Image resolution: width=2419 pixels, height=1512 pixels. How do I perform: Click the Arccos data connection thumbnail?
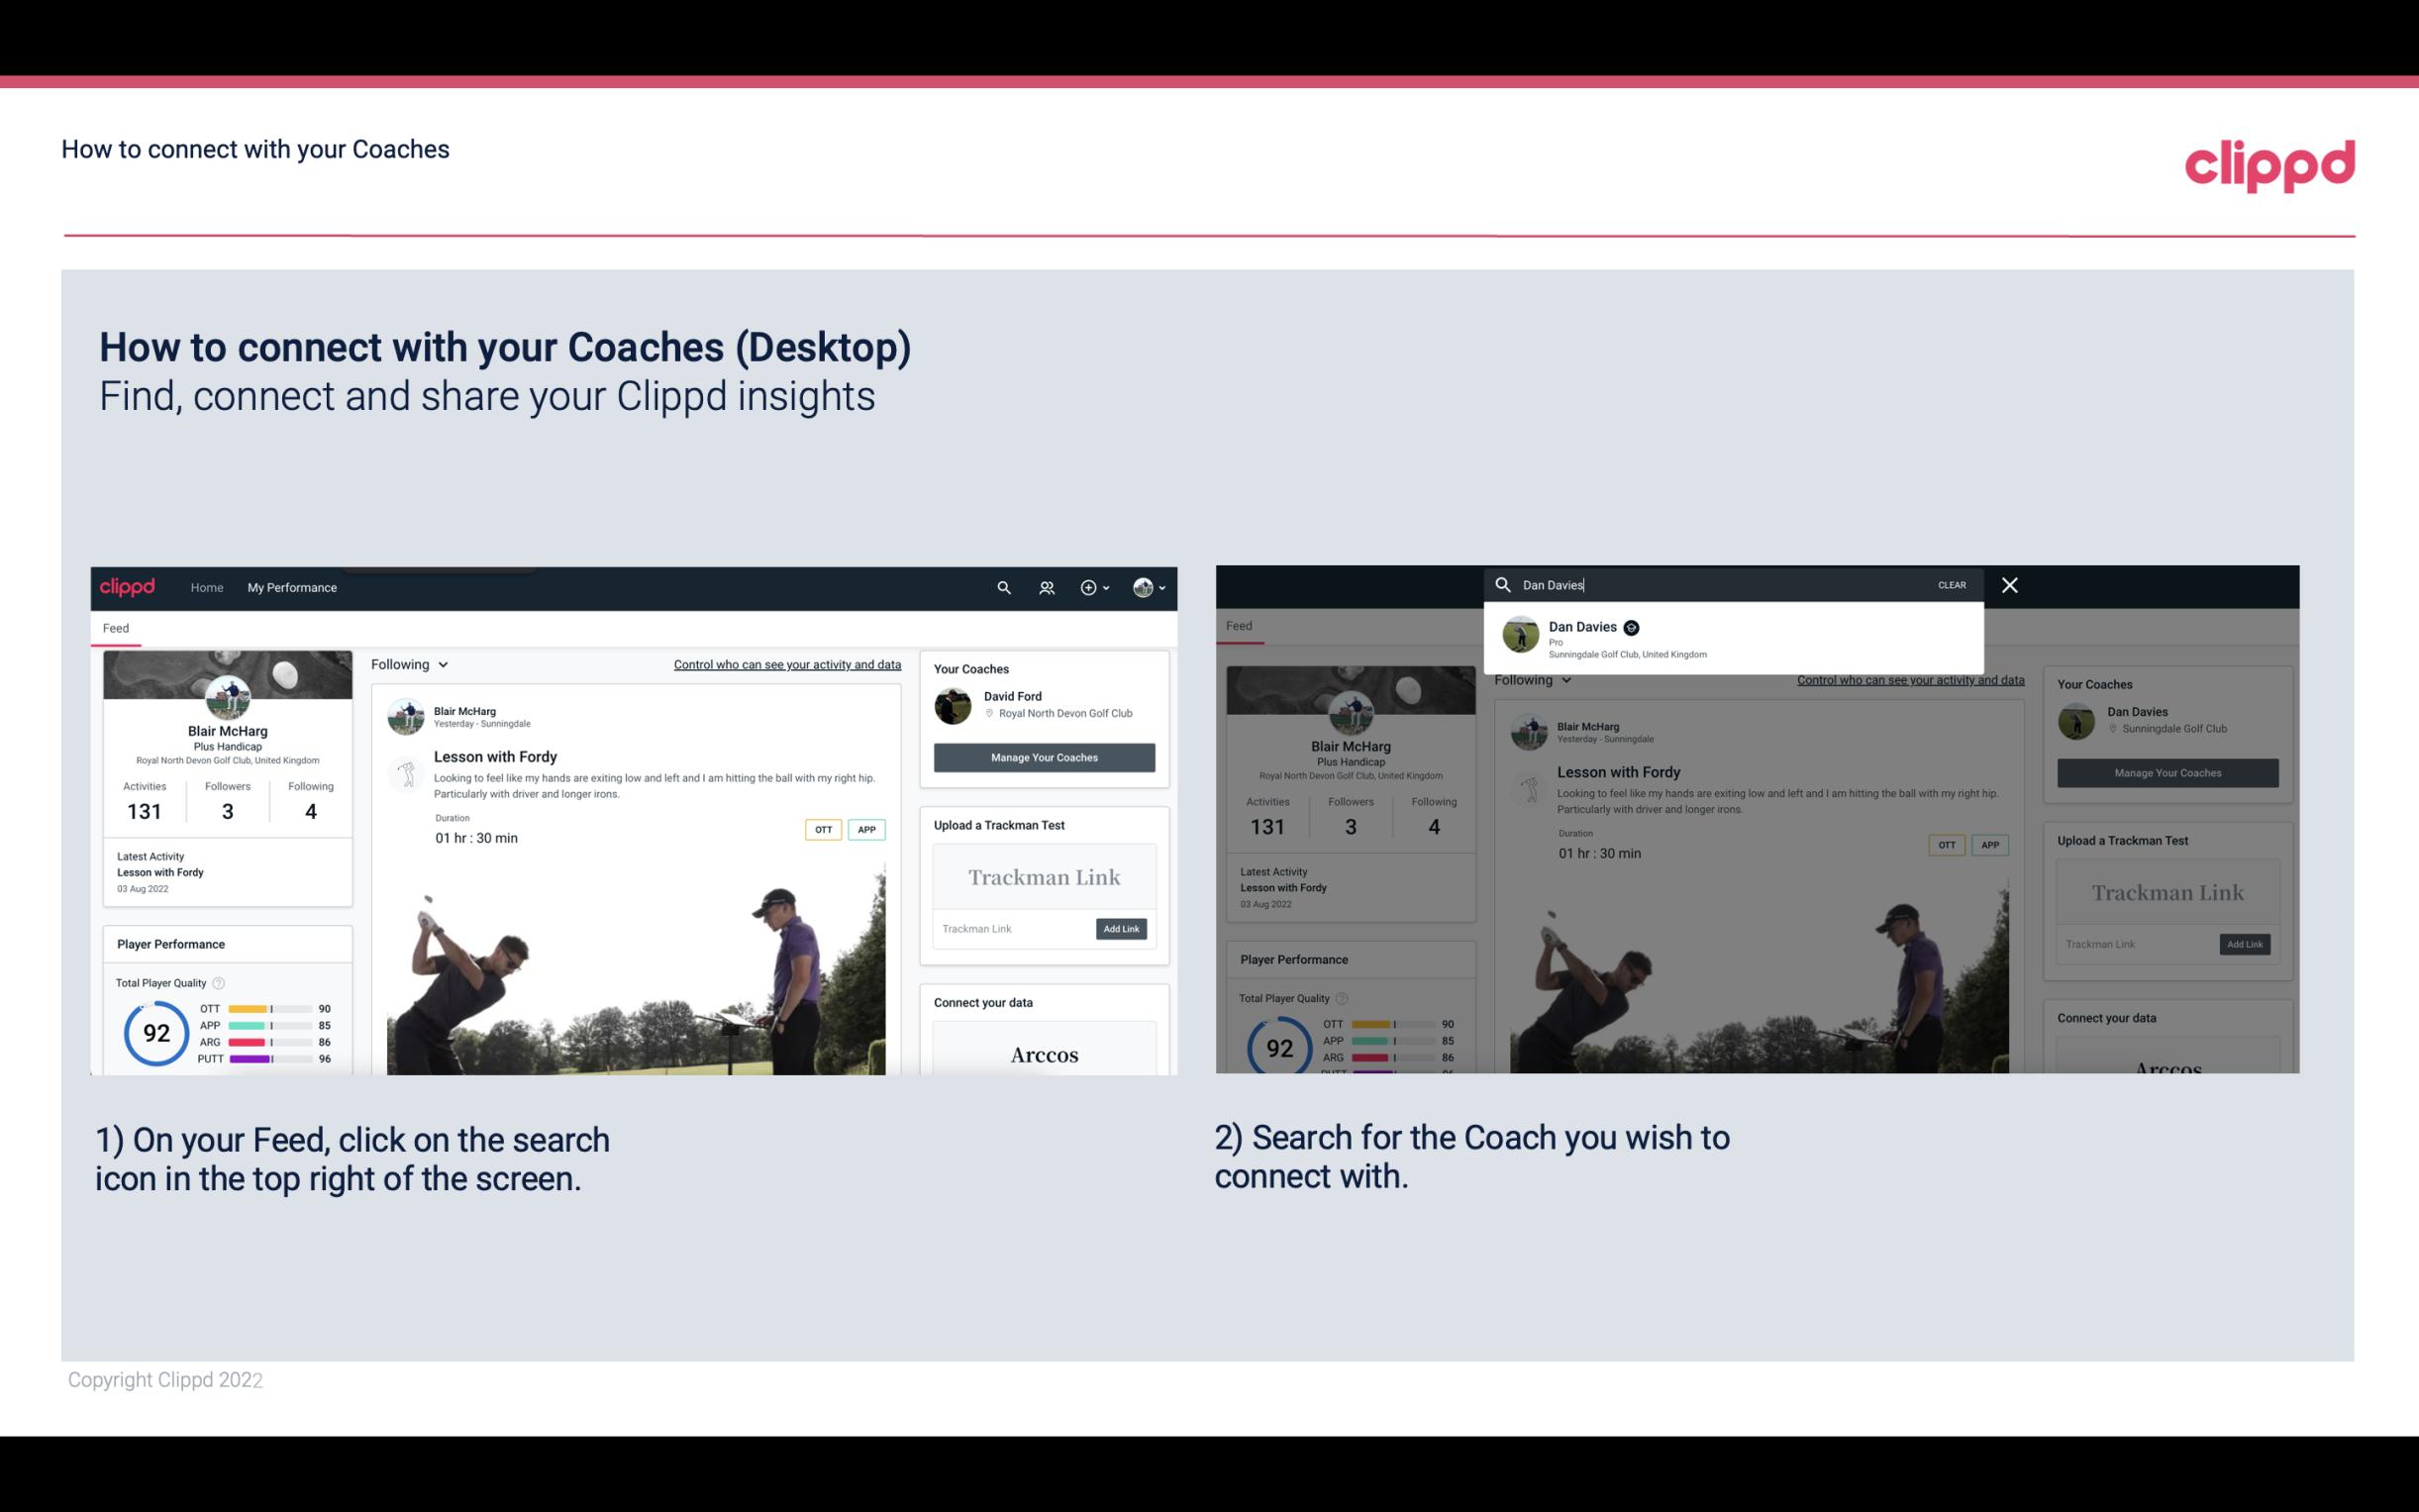tap(1042, 1054)
